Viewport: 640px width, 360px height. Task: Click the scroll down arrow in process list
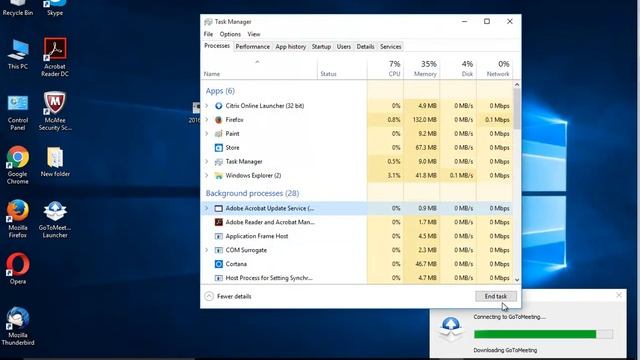pyautogui.click(x=517, y=280)
